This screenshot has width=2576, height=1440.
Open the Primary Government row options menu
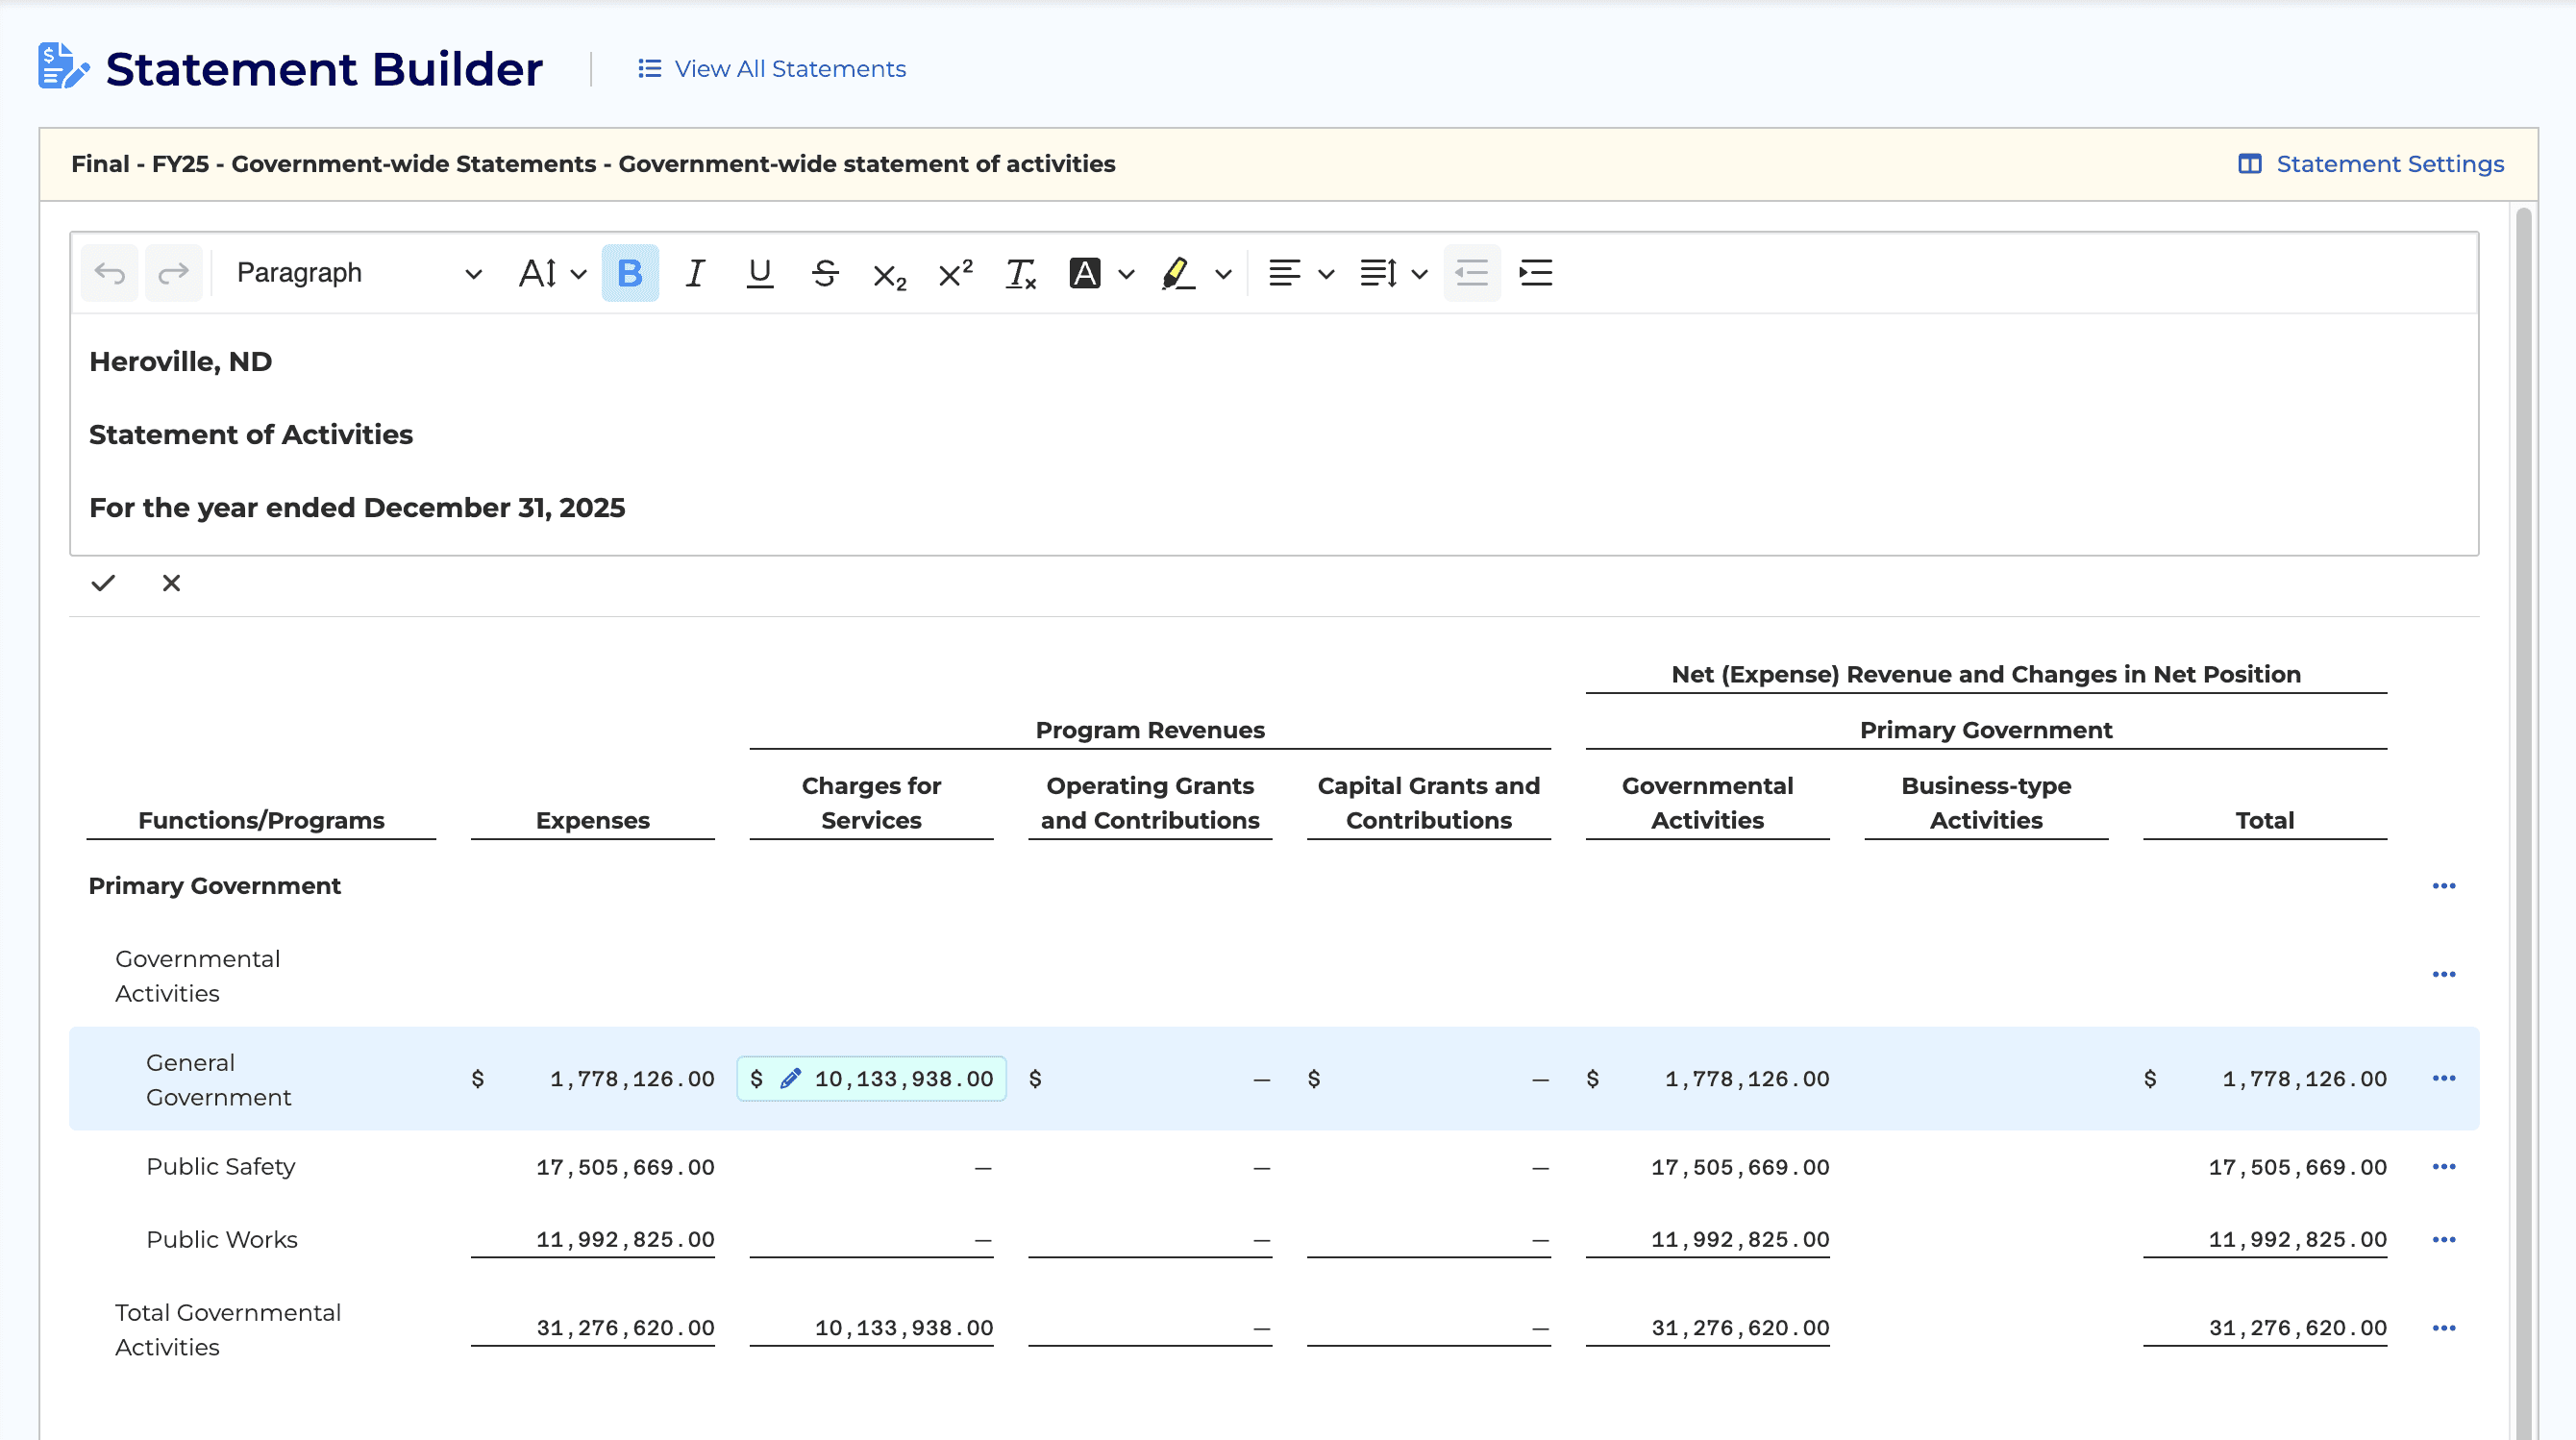[2446, 886]
